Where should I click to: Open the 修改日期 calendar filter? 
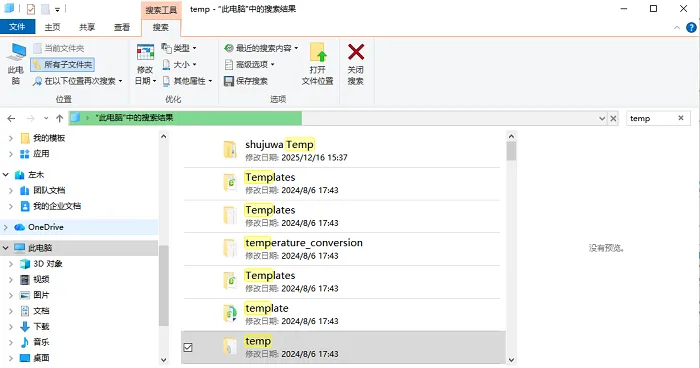[145, 63]
